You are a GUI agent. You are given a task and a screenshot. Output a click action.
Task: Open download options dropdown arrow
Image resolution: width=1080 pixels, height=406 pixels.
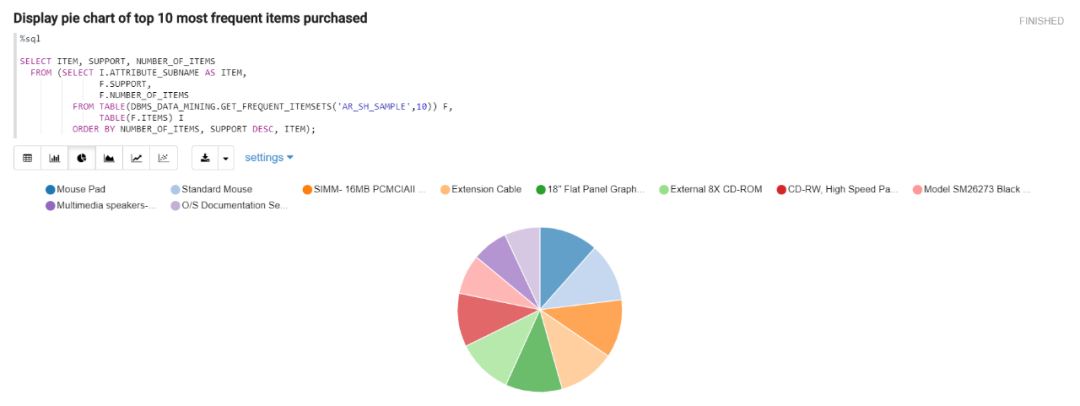[x=226, y=158]
